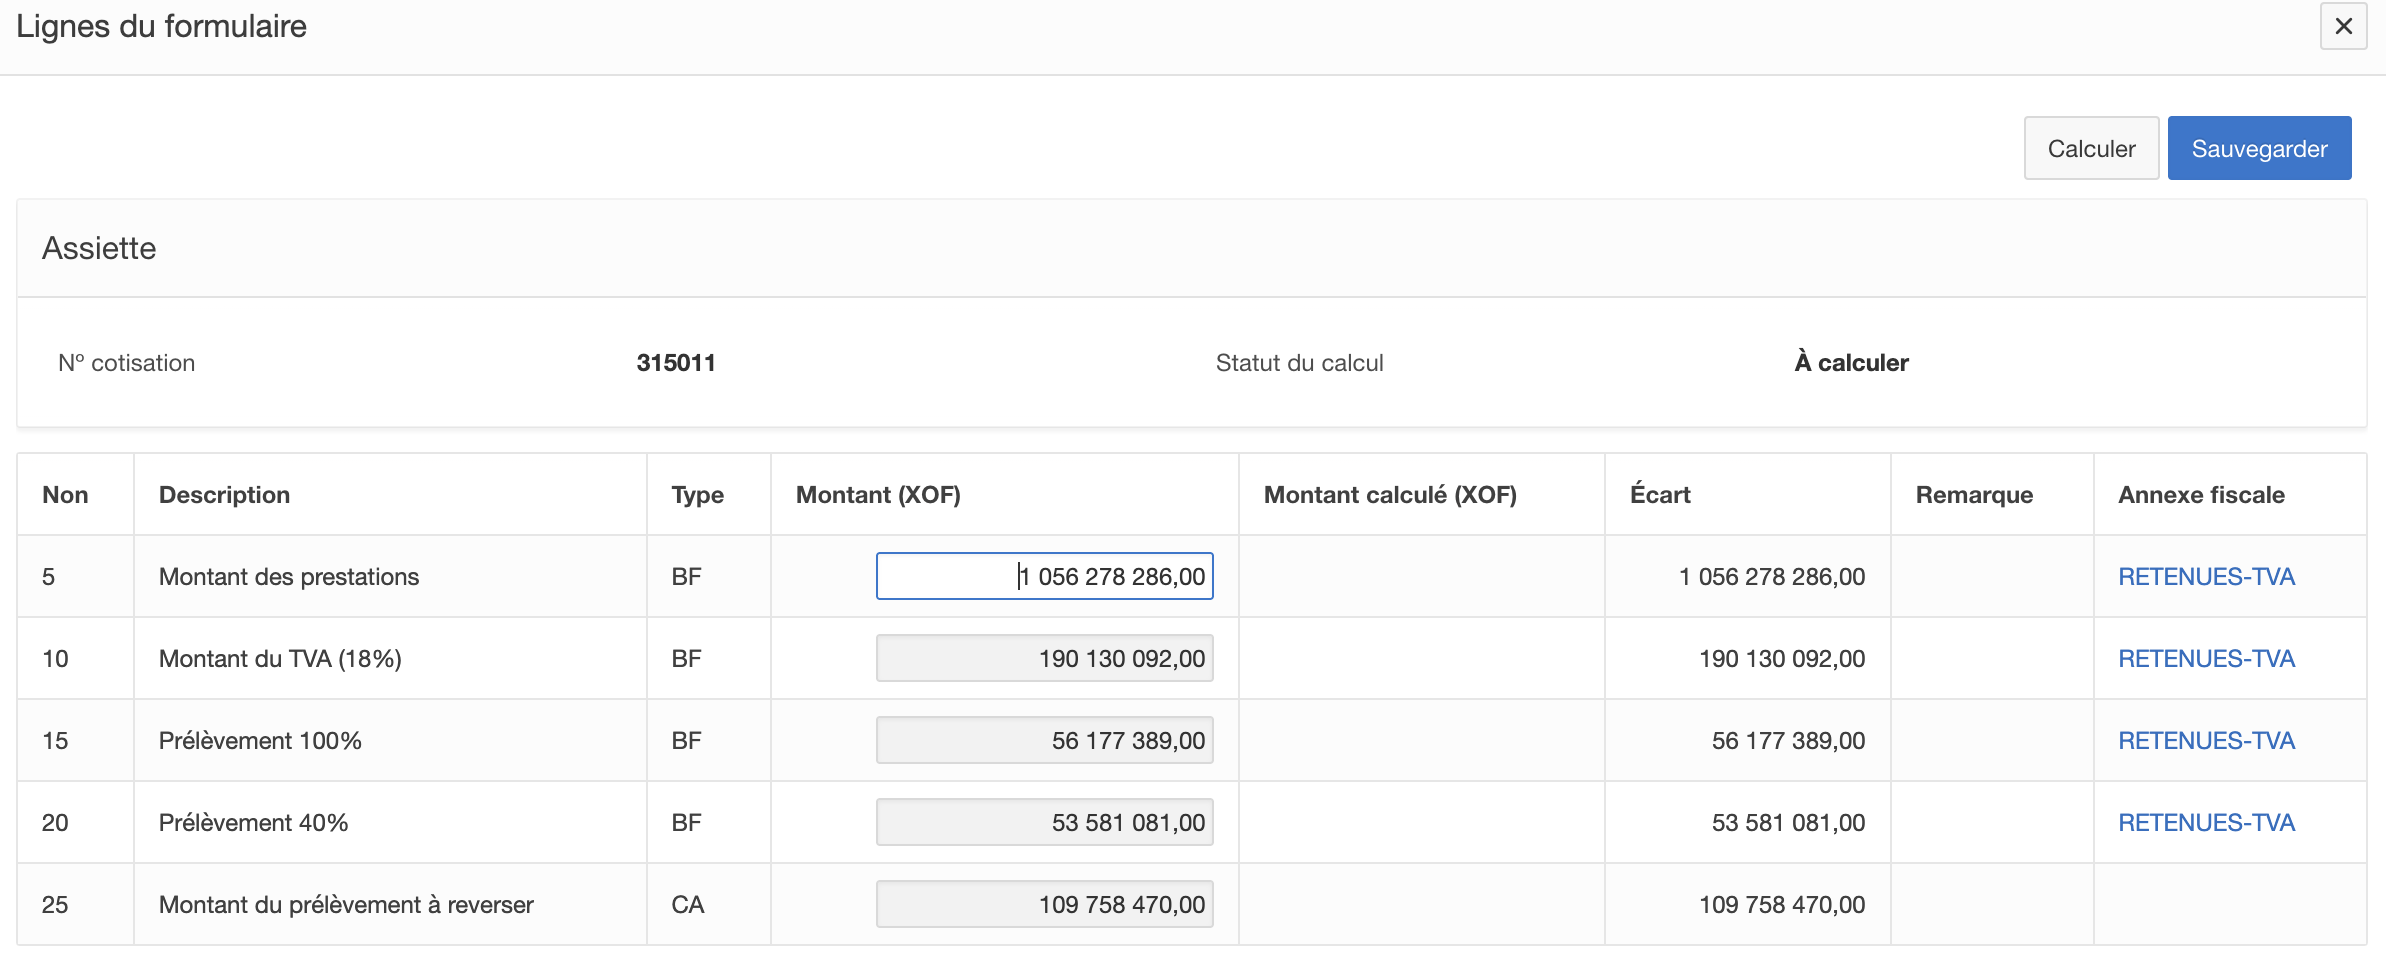The height and width of the screenshot is (956, 2386).
Task: Focus the Montant des prestations amount field
Action: (1044, 577)
